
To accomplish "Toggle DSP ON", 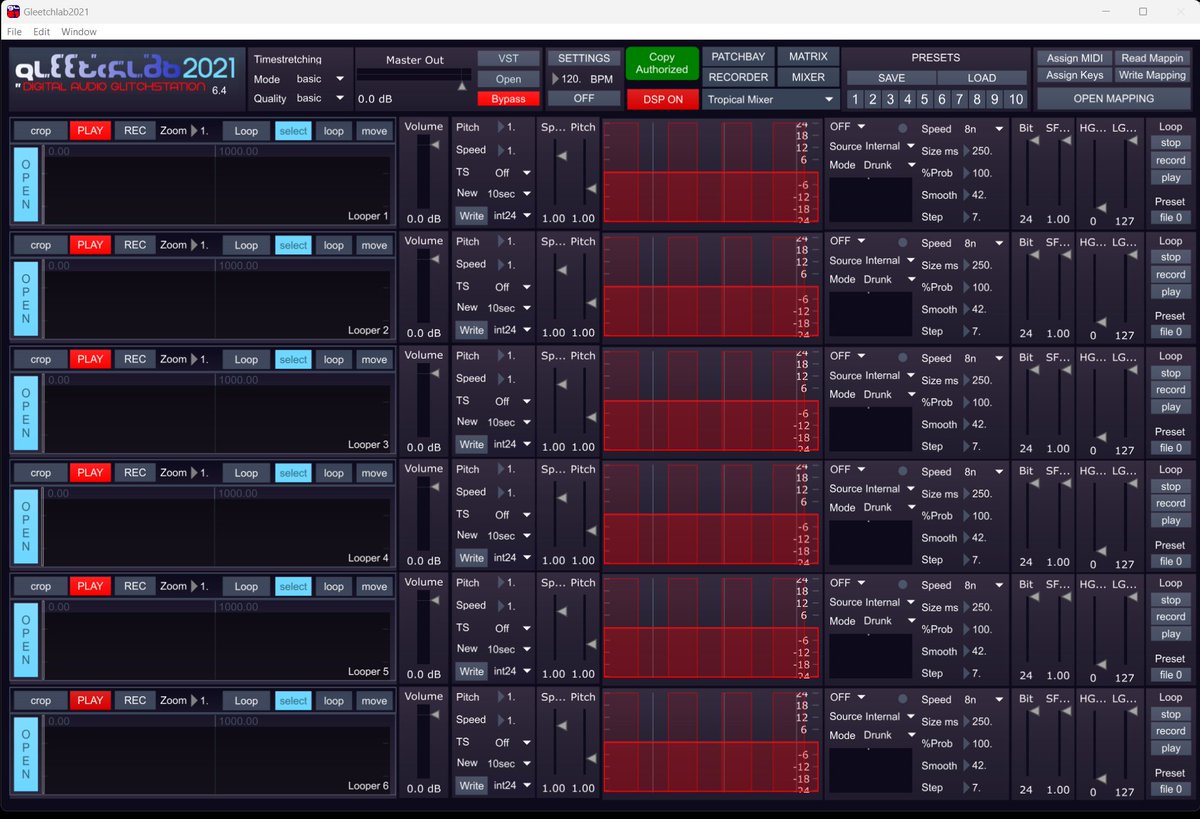I will point(664,99).
